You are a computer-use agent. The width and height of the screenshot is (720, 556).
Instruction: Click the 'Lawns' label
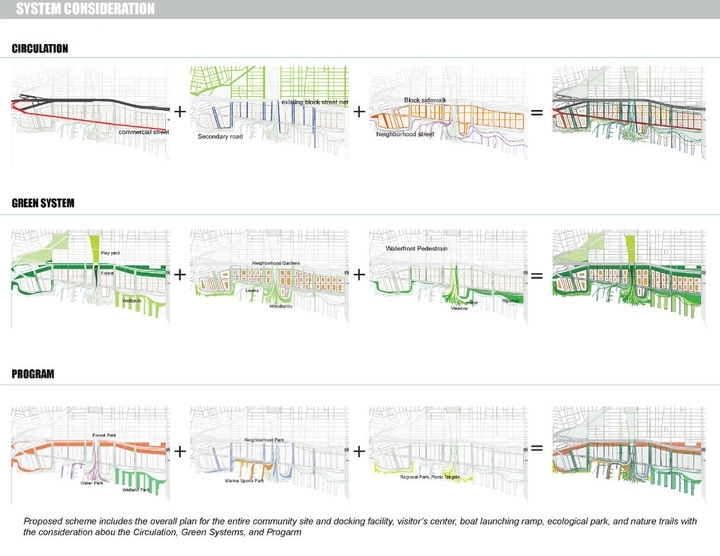pos(252,291)
